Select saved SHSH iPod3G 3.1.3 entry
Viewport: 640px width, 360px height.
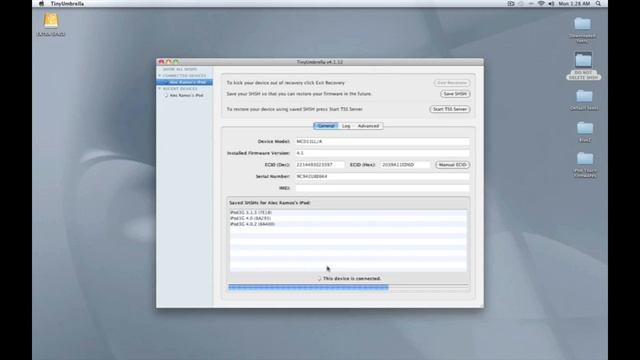click(348, 213)
